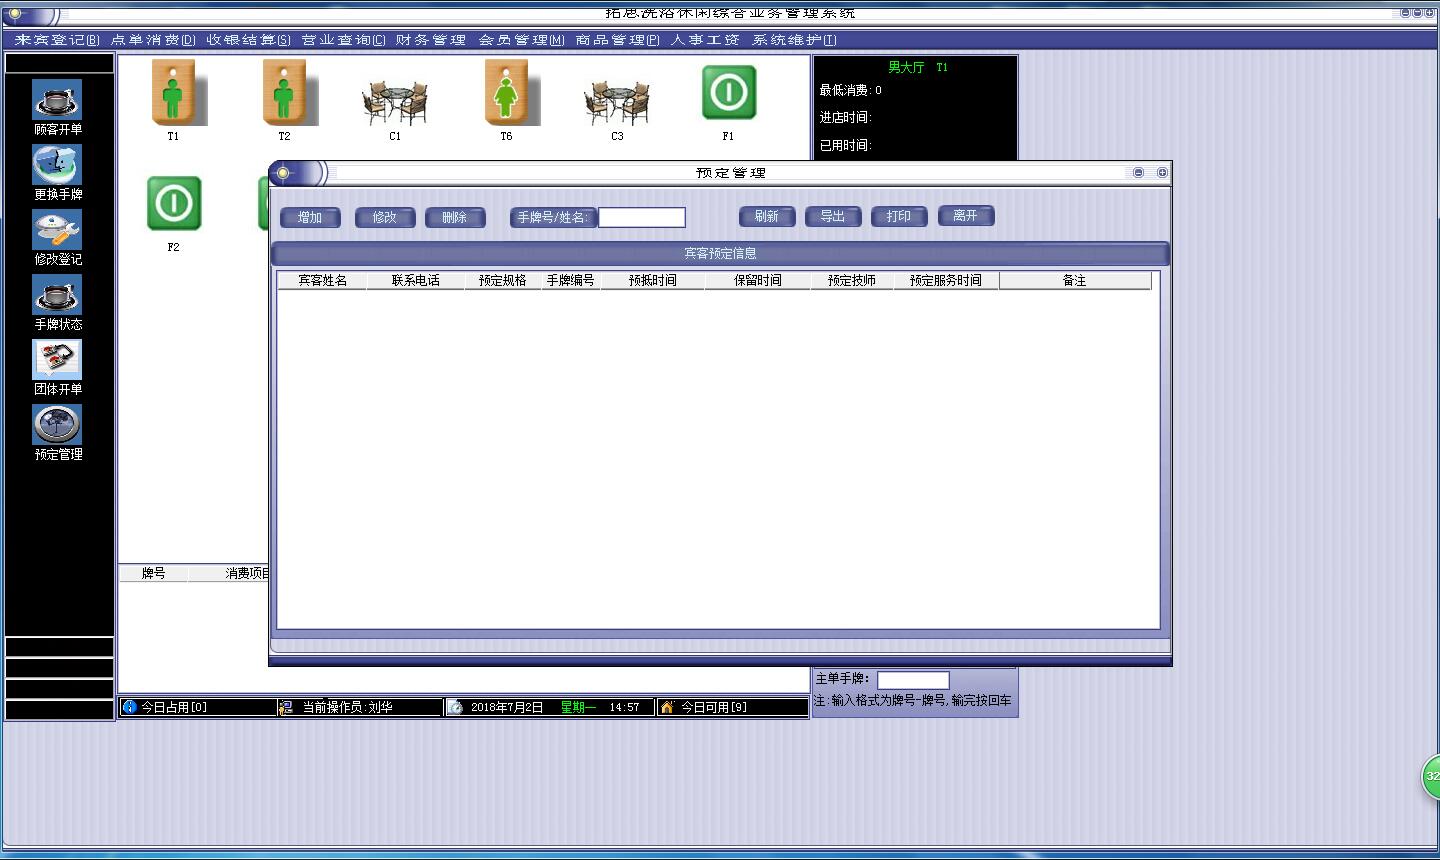This screenshot has width=1440, height=860.
Task: Click the 2018年7月2日 date in status bar
Action: (x=507, y=707)
